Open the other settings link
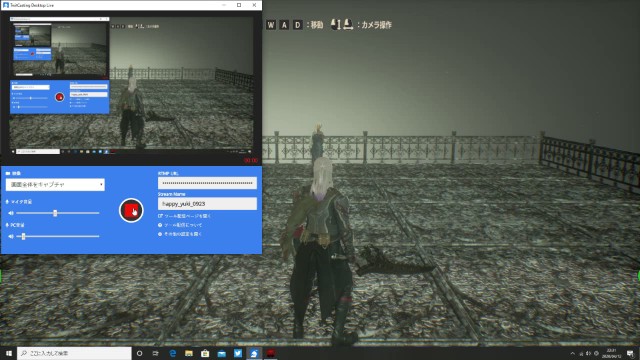Viewport: 640px width, 360px height. (180, 234)
